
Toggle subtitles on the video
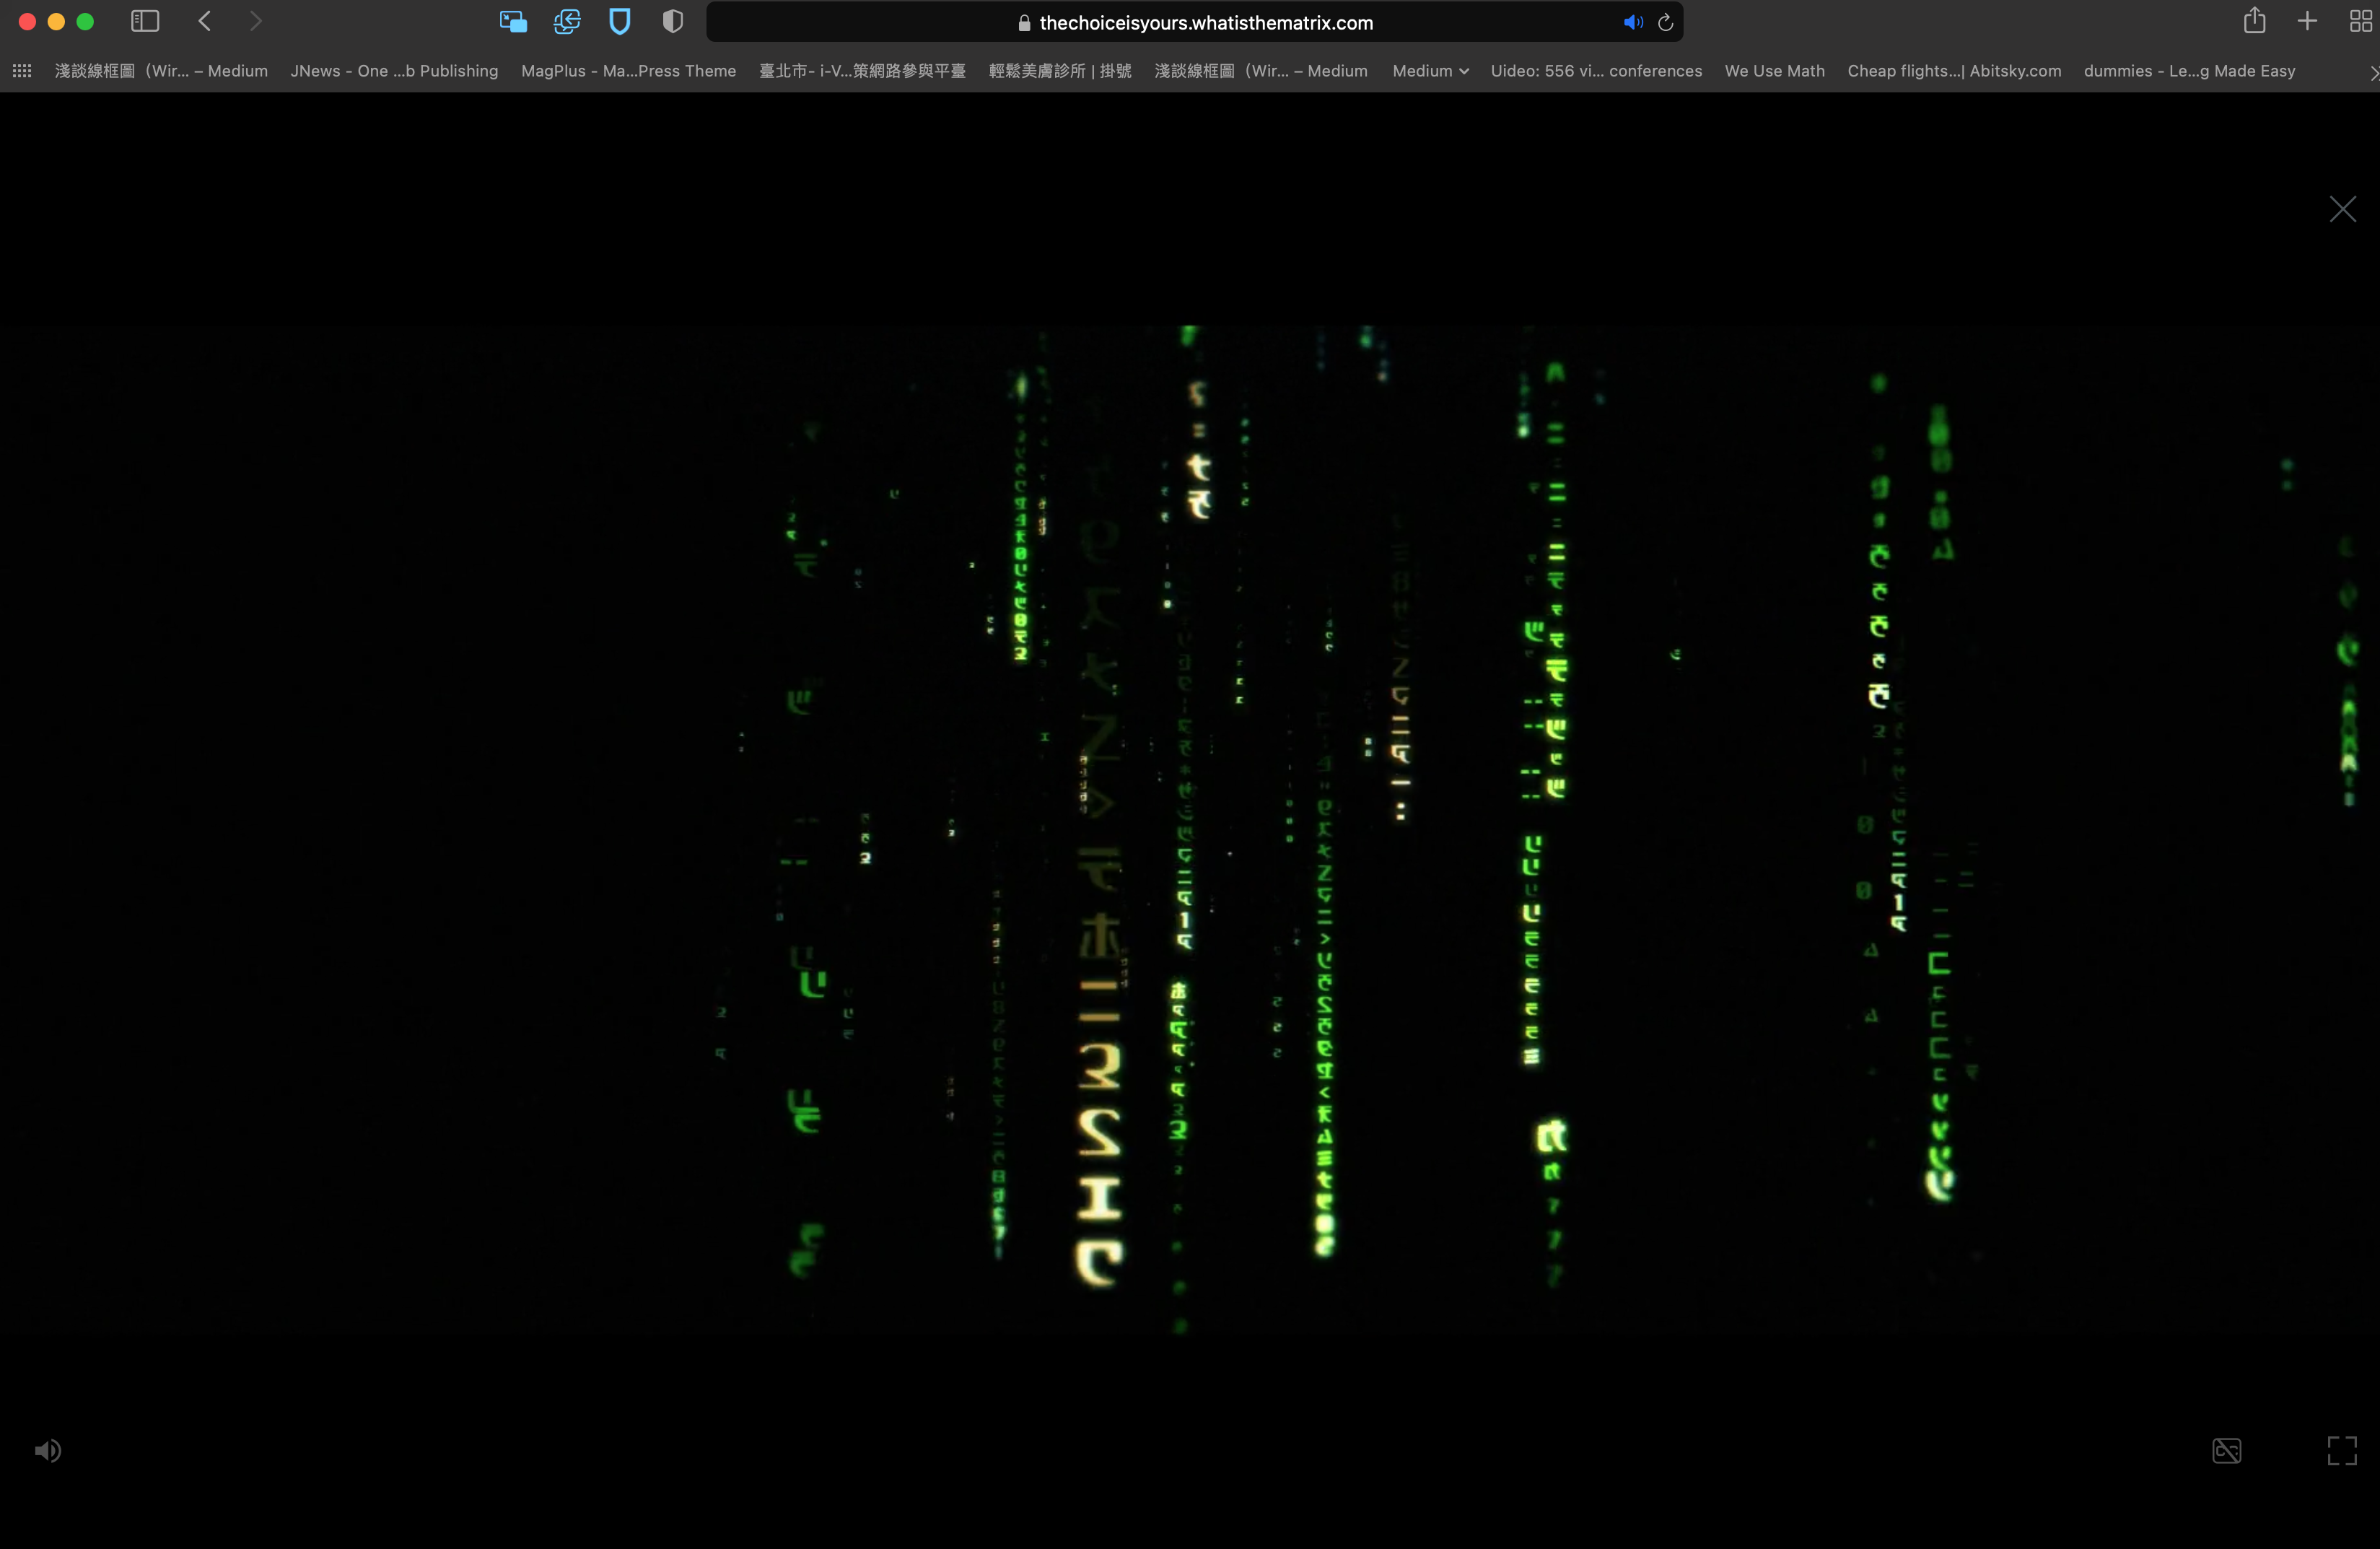(x=2227, y=1450)
